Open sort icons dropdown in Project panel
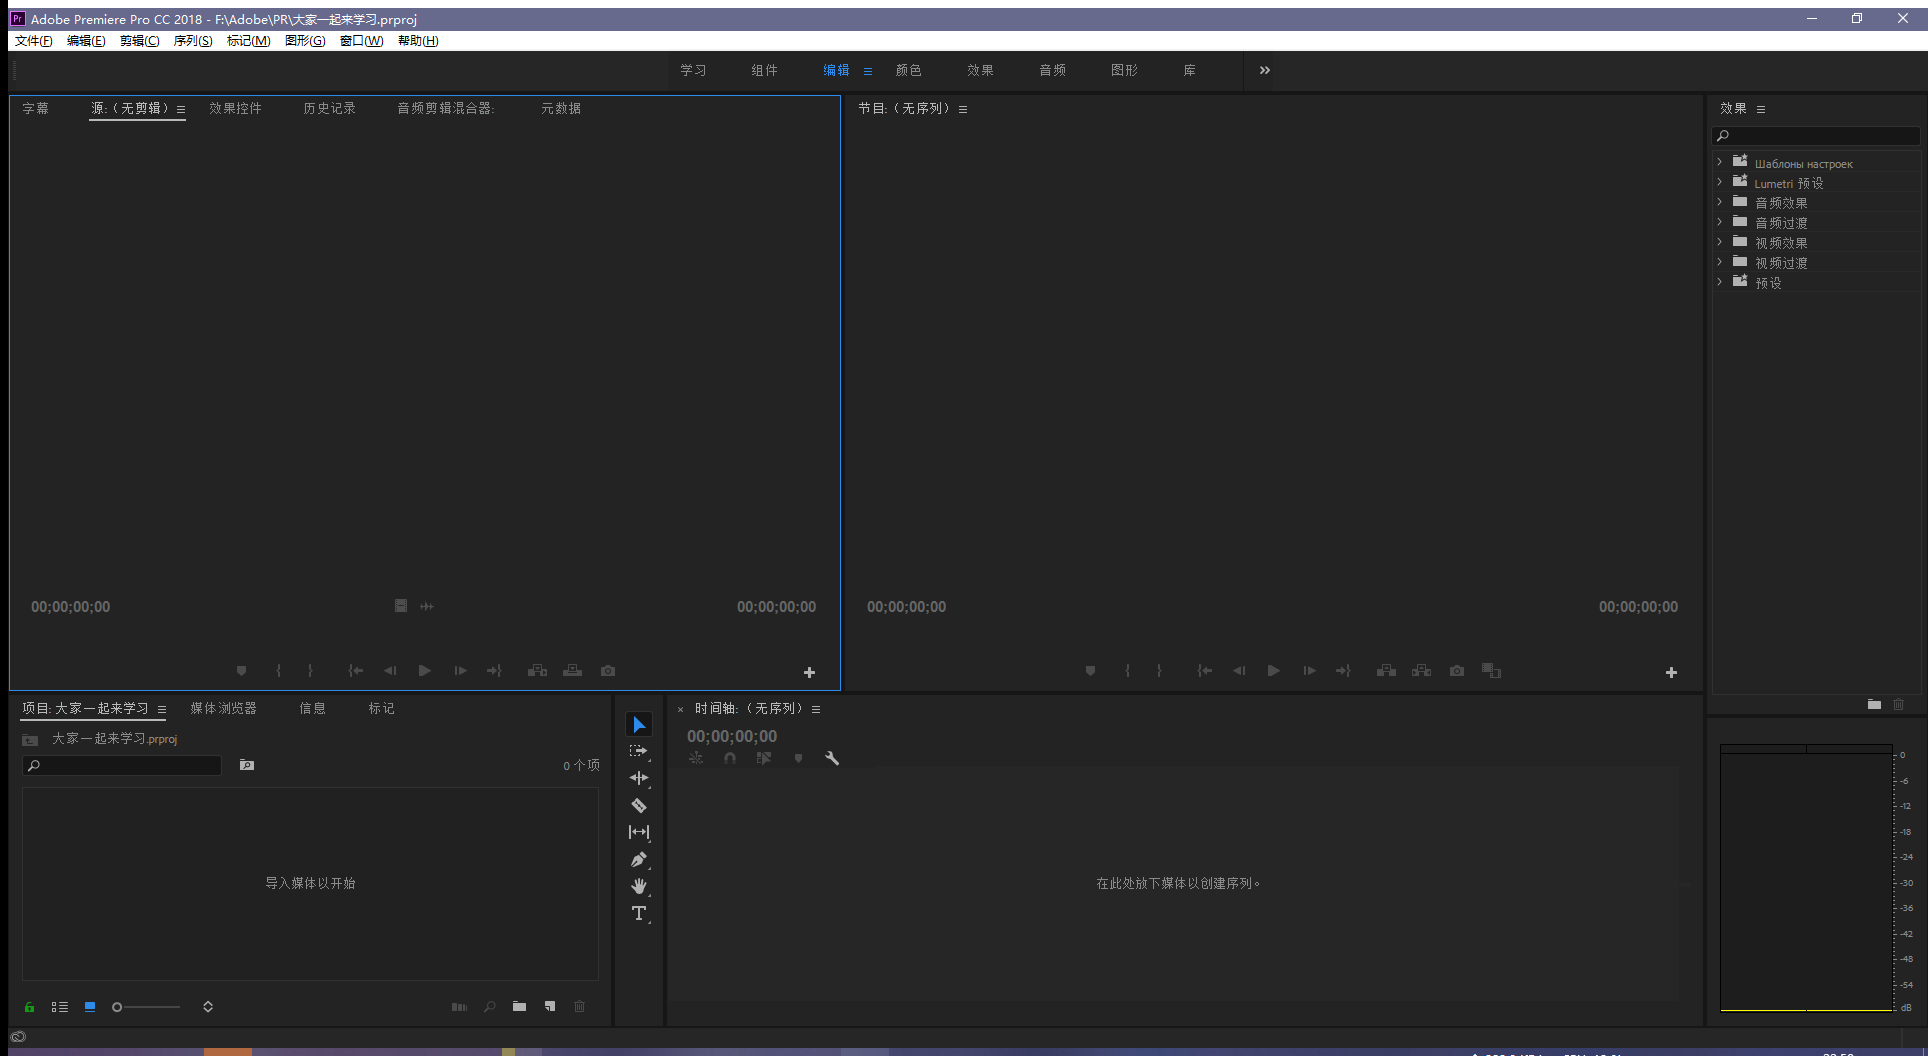Image resolution: width=1928 pixels, height=1056 pixels. click(208, 1007)
